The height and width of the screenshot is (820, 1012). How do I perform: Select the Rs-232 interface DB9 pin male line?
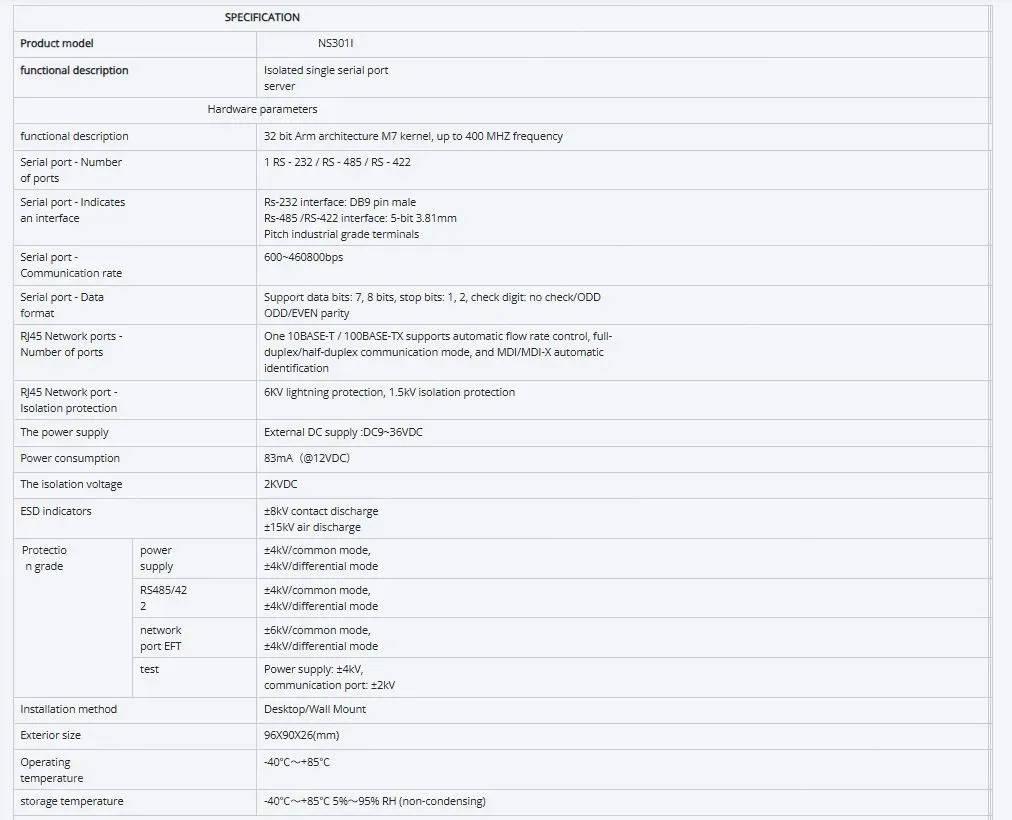(340, 202)
